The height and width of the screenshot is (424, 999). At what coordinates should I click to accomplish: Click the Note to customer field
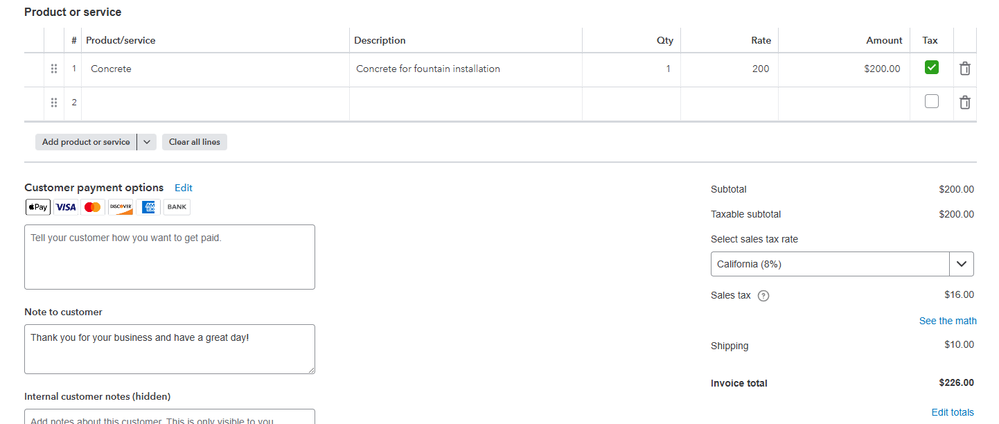169,349
